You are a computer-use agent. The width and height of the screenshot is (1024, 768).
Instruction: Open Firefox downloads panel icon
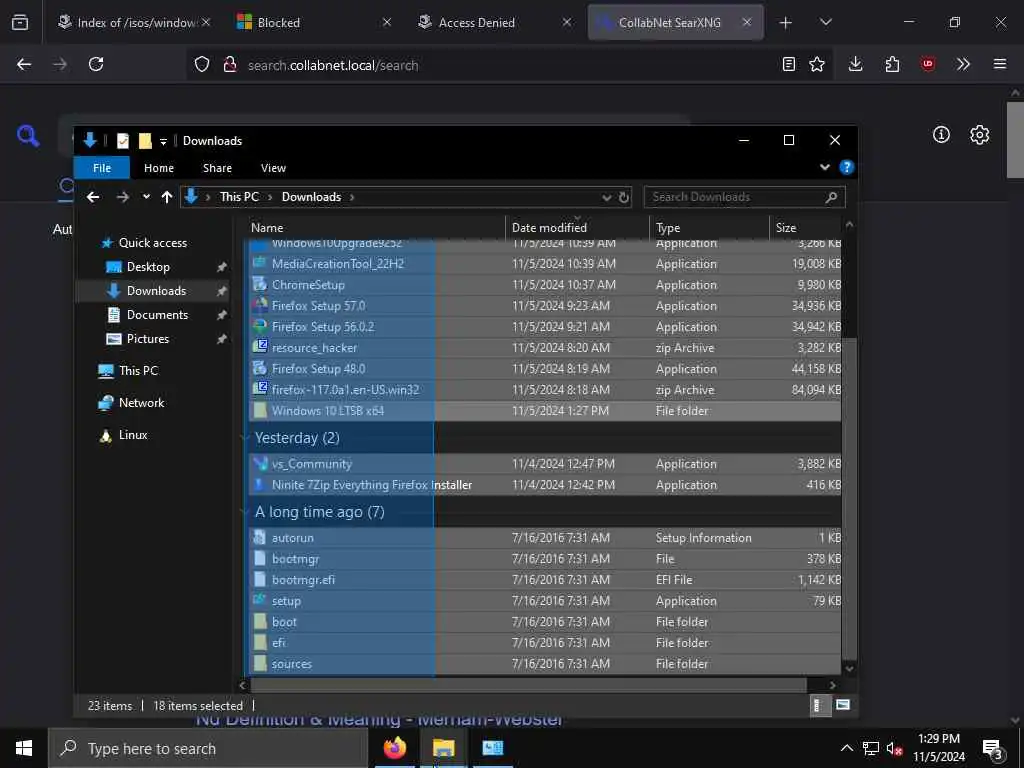click(x=856, y=64)
